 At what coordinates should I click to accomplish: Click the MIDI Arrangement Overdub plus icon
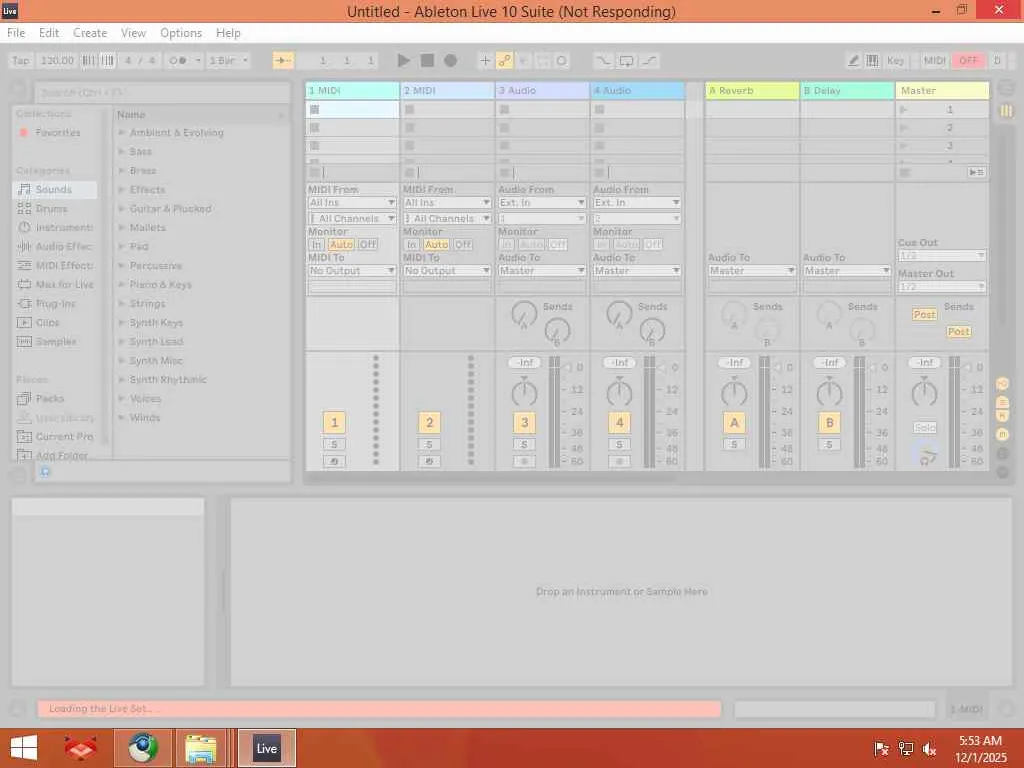(x=485, y=61)
